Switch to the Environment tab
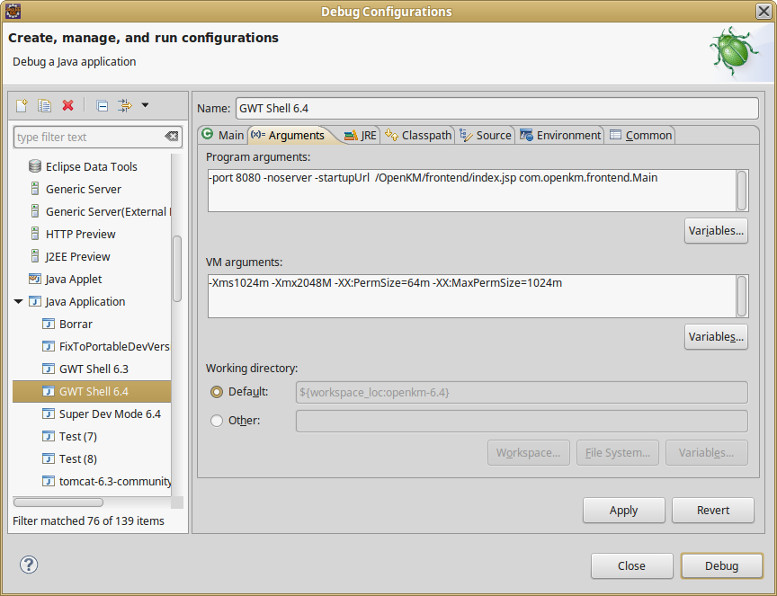The image size is (777, 596). [560, 135]
